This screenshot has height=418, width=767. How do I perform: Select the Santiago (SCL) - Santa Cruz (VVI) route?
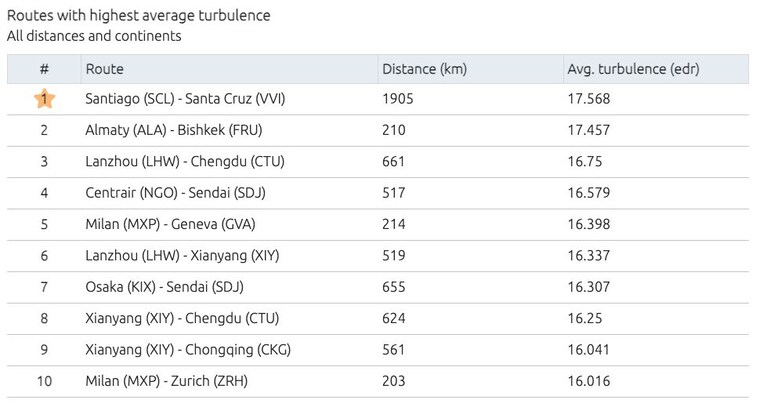pyautogui.click(x=185, y=99)
